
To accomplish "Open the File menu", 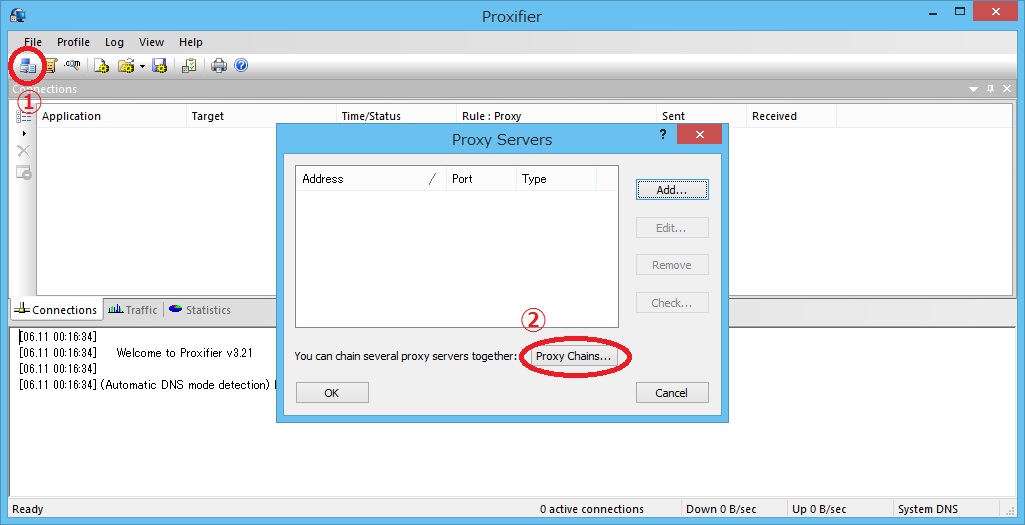I will point(32,42).
